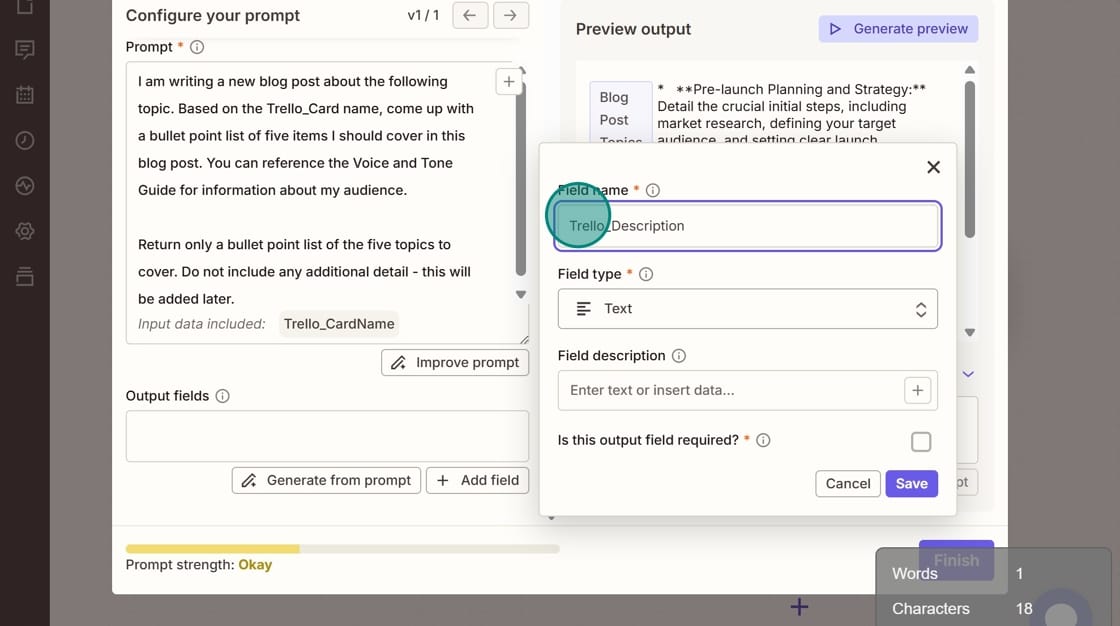Screen dimensions: 1120x626
Task: Check the 'Is this output field required?' checkbox
Action: pos(921,440)
